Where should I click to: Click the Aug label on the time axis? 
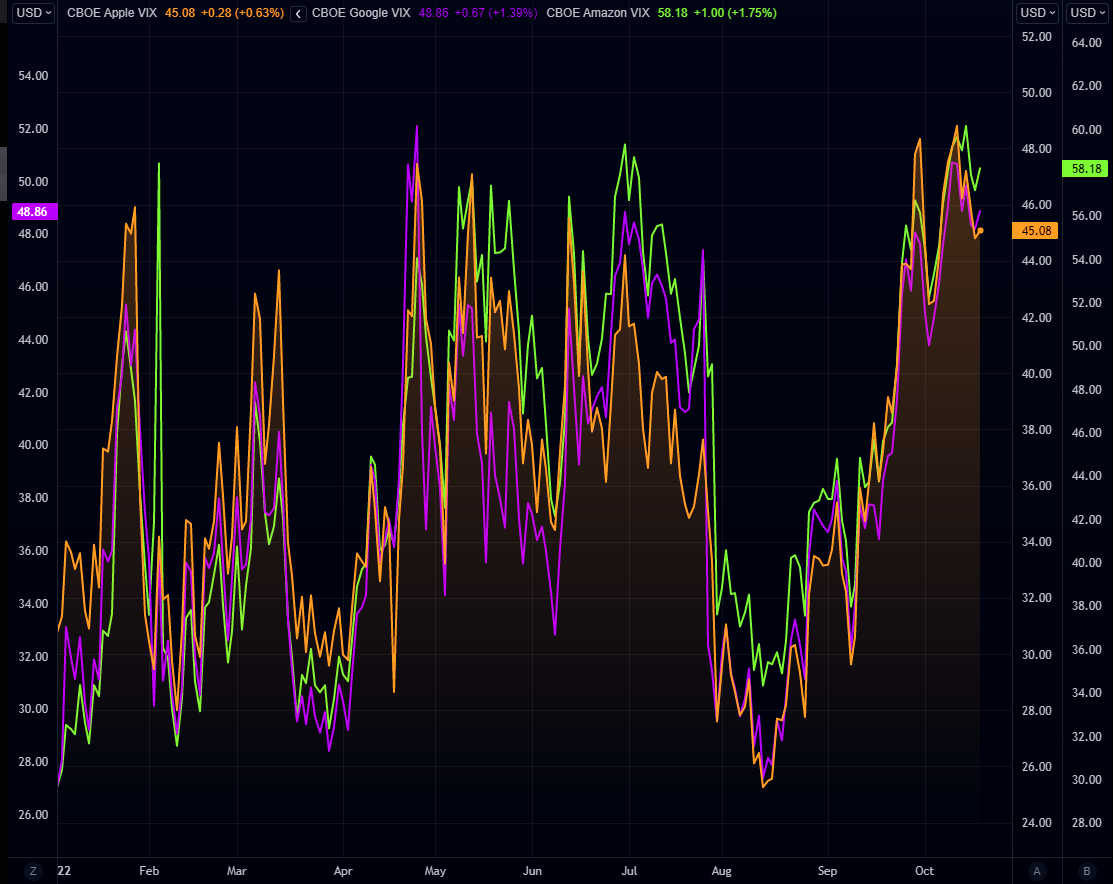coord(721,871)
